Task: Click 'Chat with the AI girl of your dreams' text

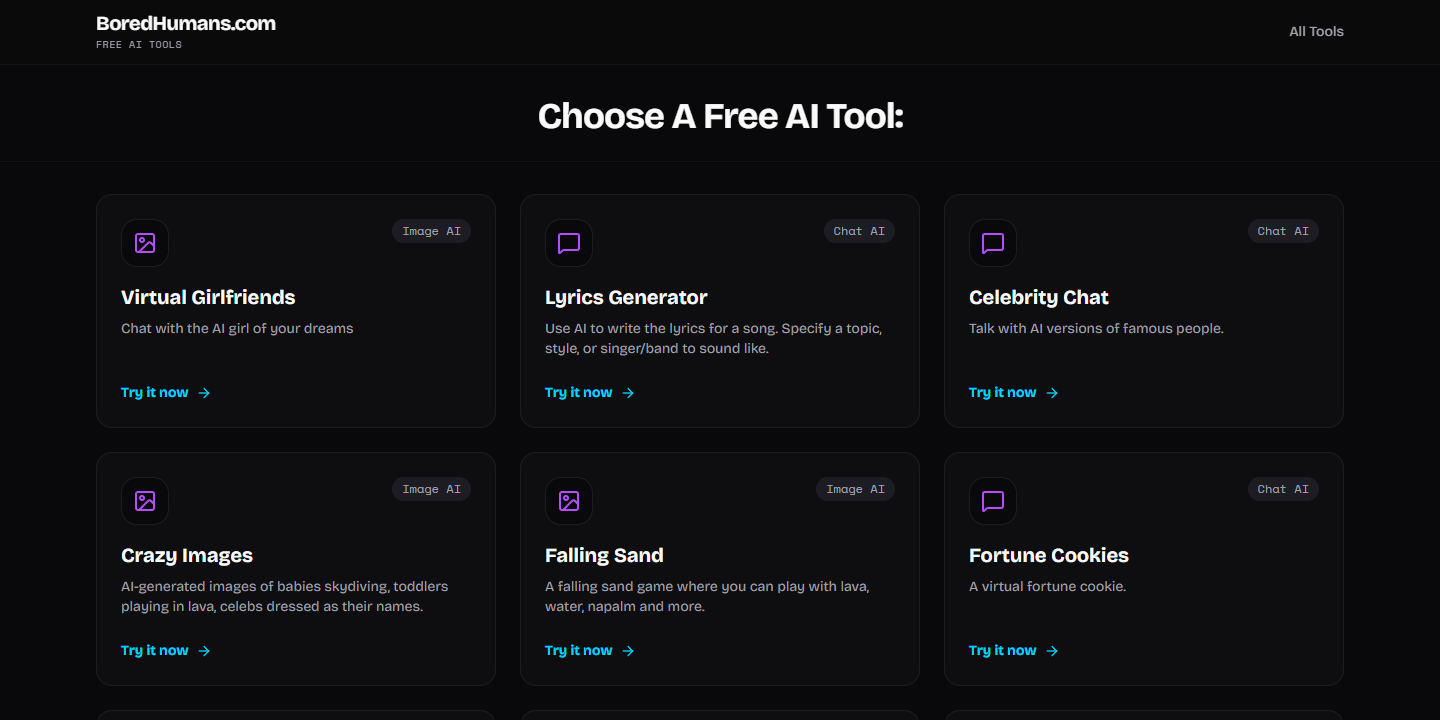Action: tap(237, 328)
